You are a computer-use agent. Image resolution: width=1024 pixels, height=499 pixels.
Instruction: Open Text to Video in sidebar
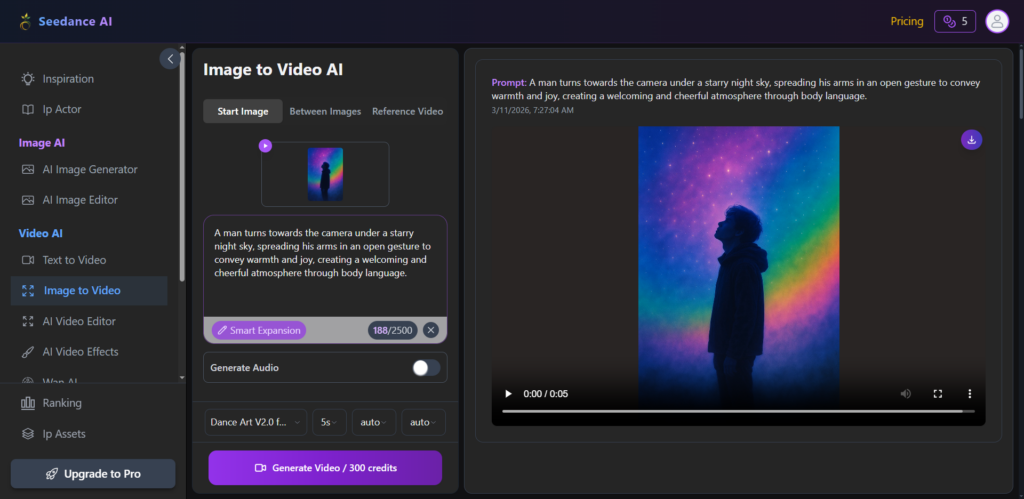pyautogui.click(x=74, y=260)
